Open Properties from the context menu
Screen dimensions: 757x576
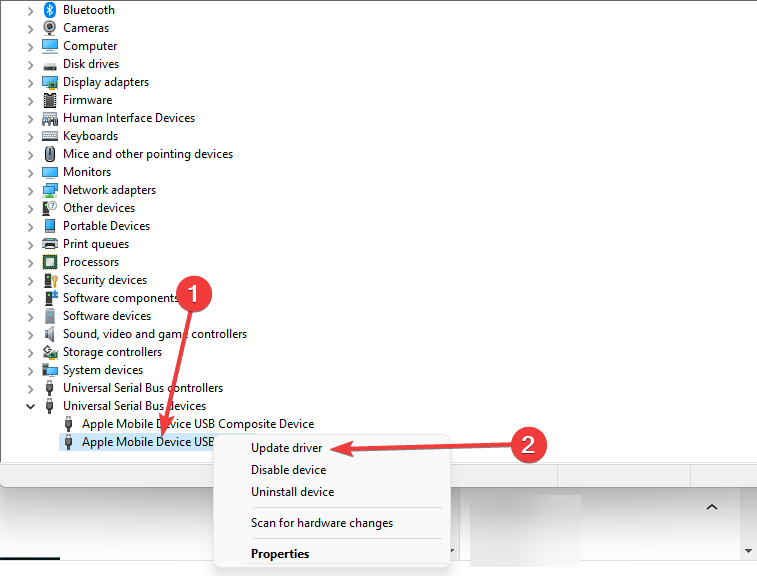[280, 554]
